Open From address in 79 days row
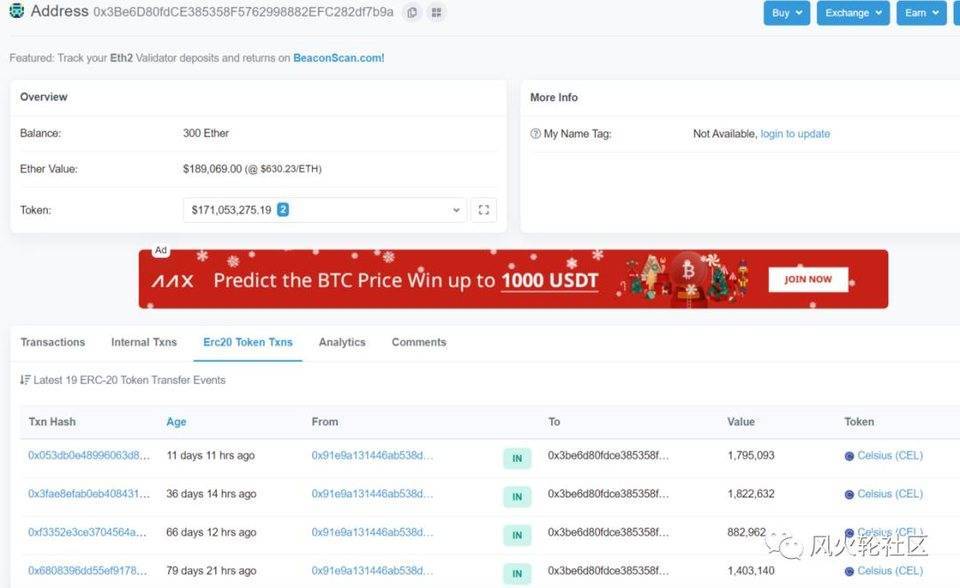The image size is (960, 588). pyautogui.click(x=372, y=571)
